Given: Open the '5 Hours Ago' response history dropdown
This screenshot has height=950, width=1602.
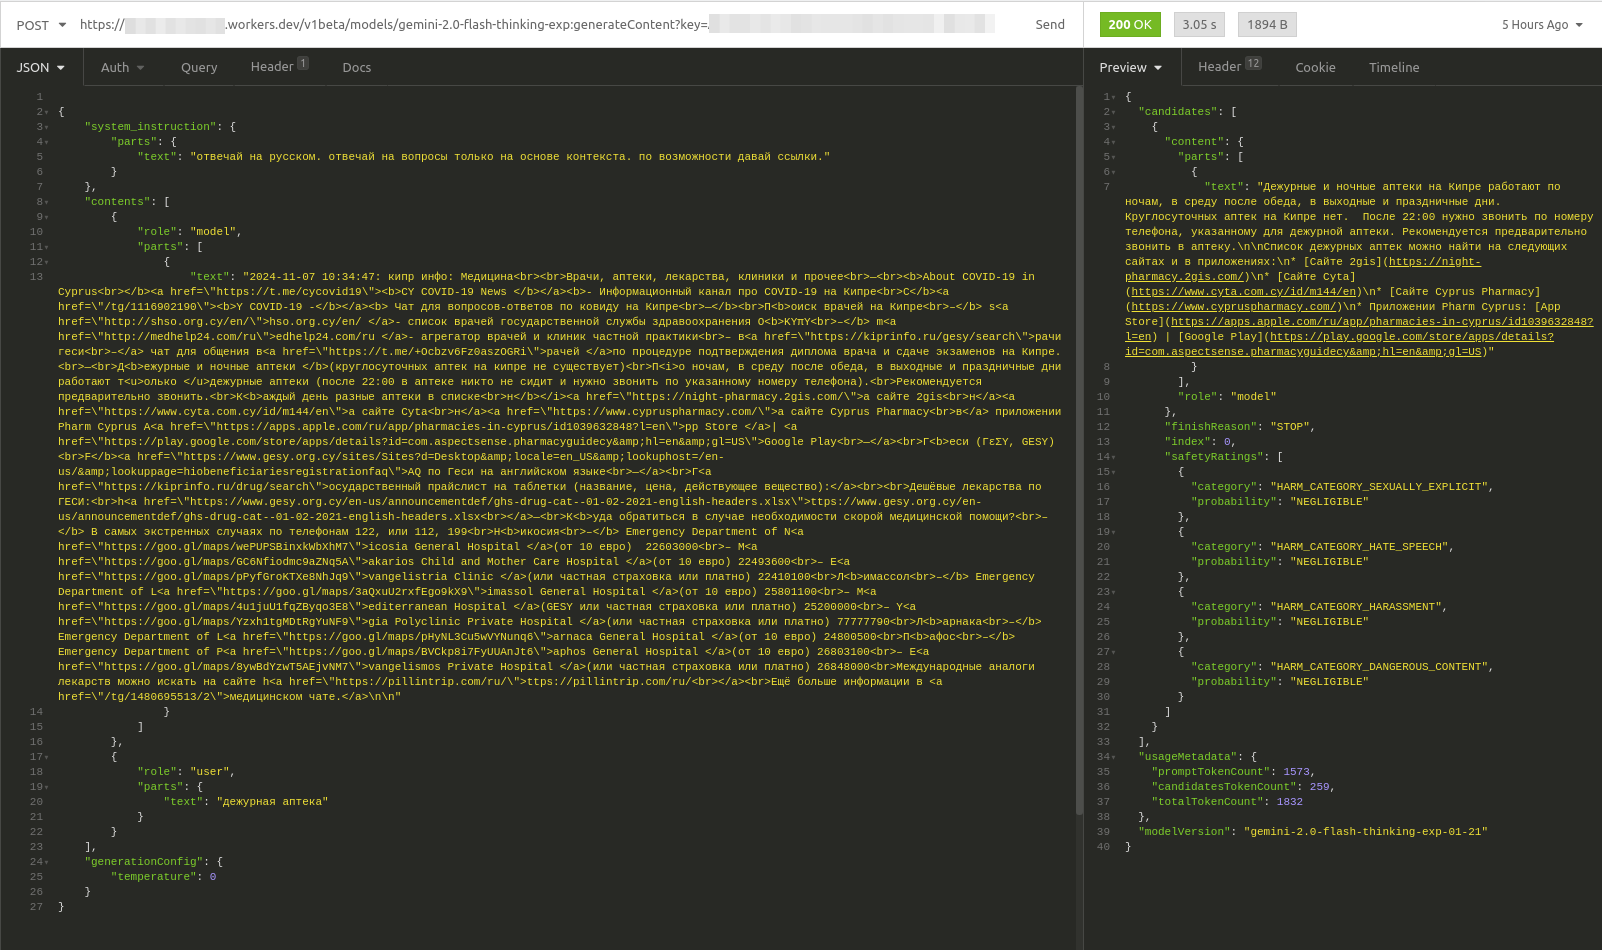Looking at the screenshot, I should (1542, 25).
